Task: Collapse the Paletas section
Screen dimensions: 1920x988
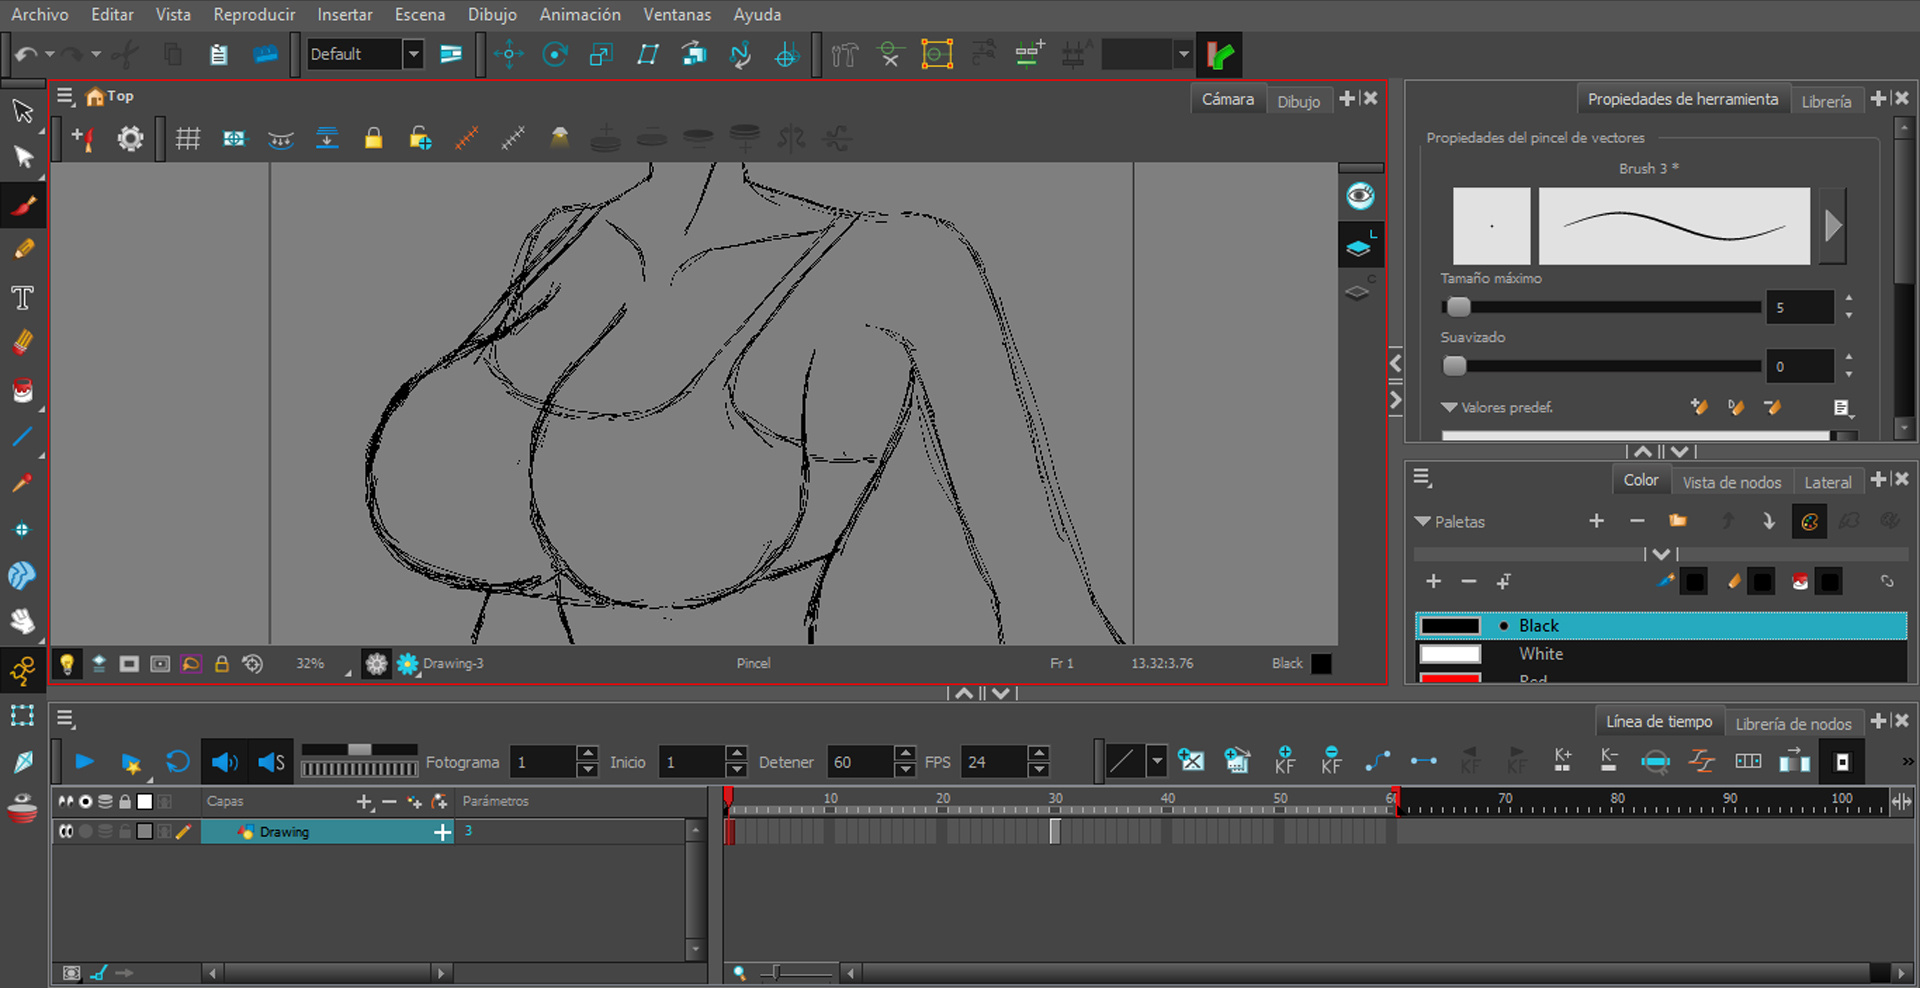Action: click(x=1422, y=521)
